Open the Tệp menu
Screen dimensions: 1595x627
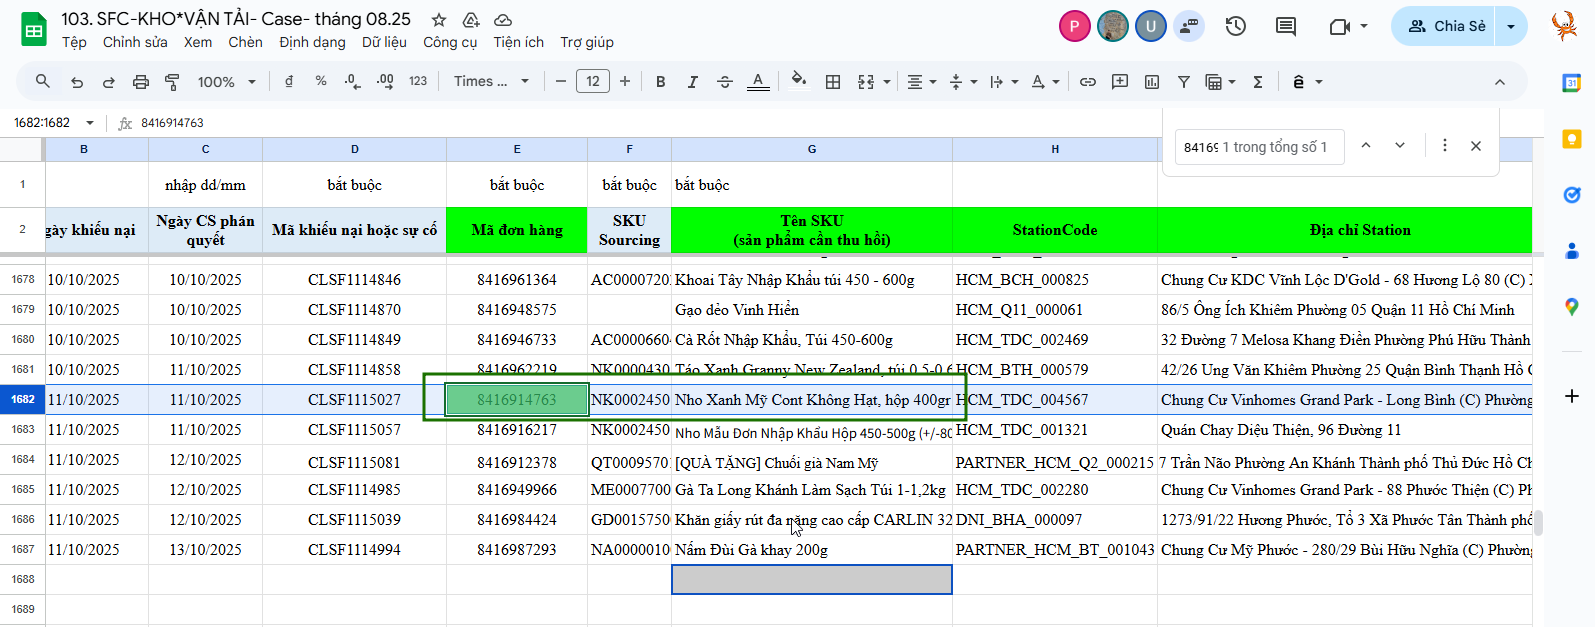(x=74, y=42)
